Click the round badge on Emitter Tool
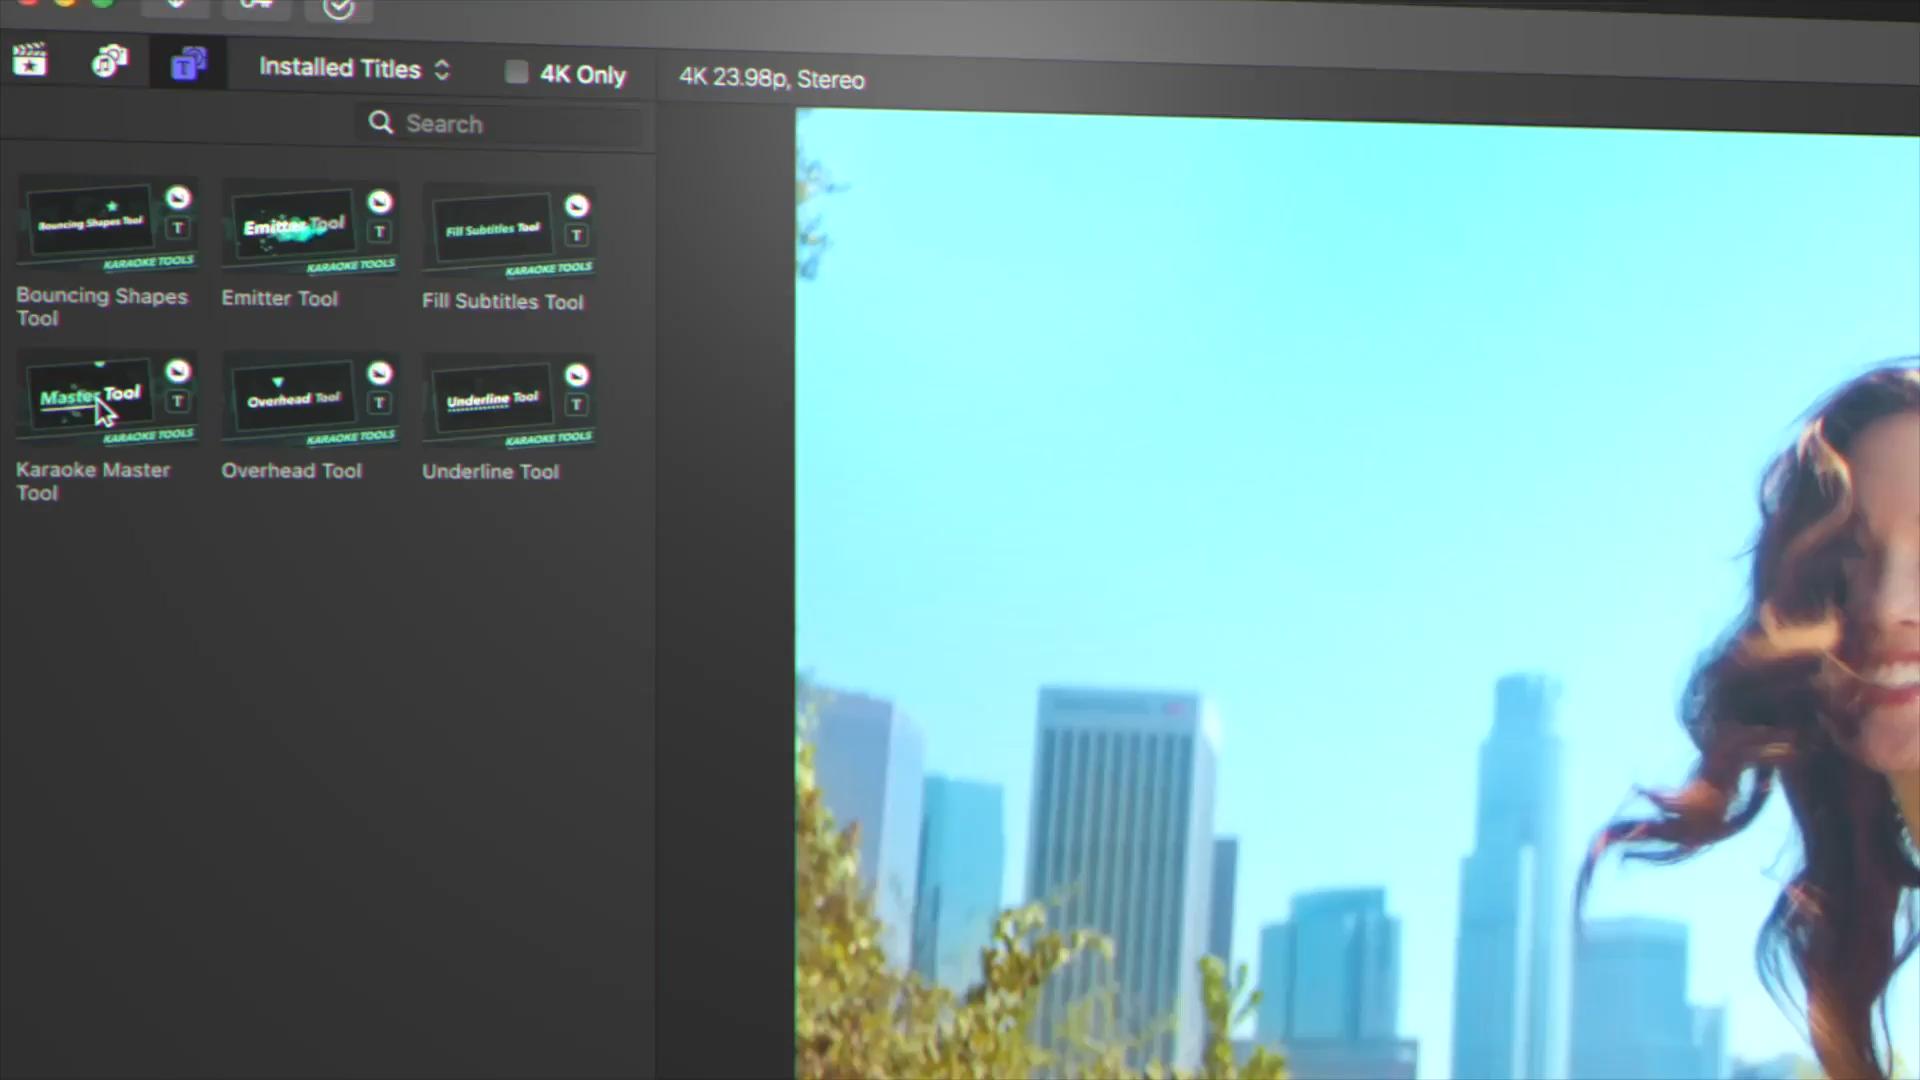This screenshot has height=1080, width=1920. (x=380, y=202)
